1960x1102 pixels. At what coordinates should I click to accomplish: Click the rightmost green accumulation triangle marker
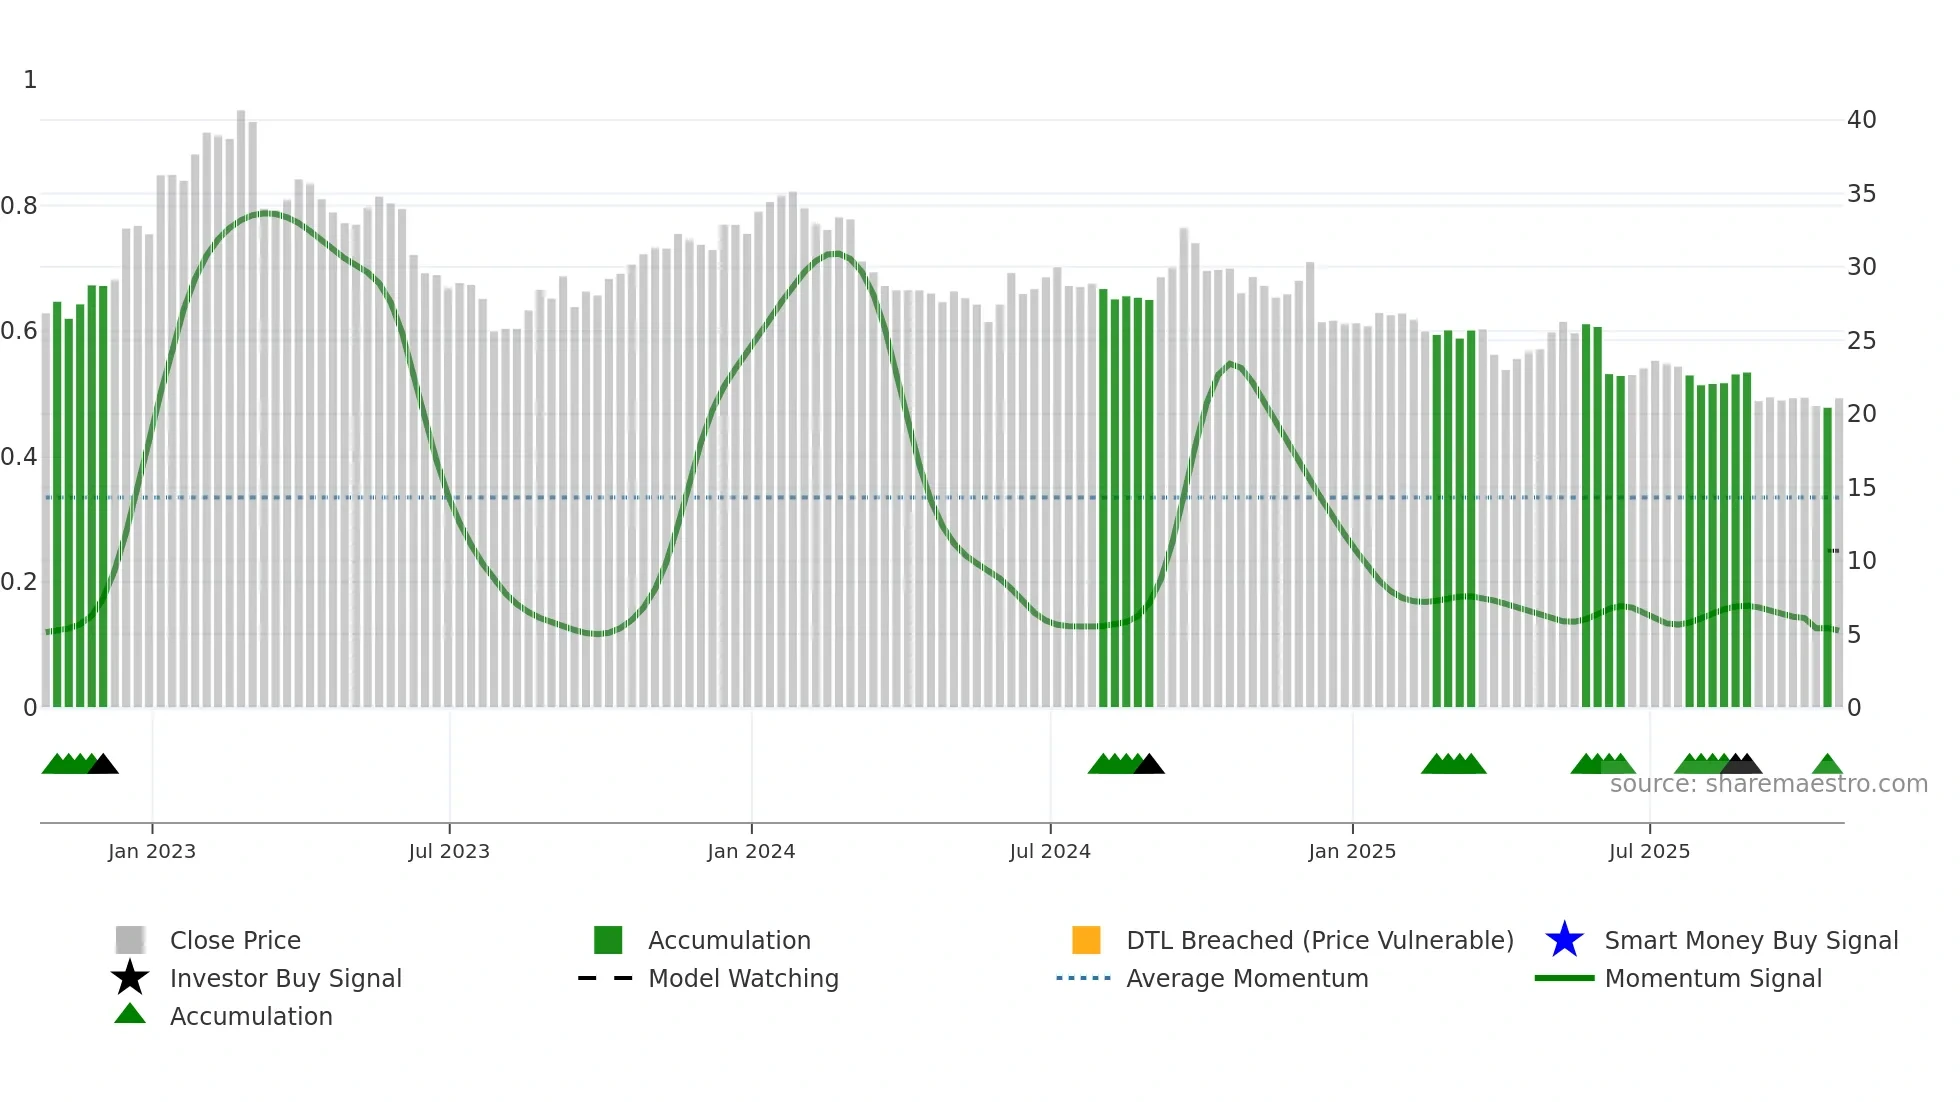click(1827, 765)
